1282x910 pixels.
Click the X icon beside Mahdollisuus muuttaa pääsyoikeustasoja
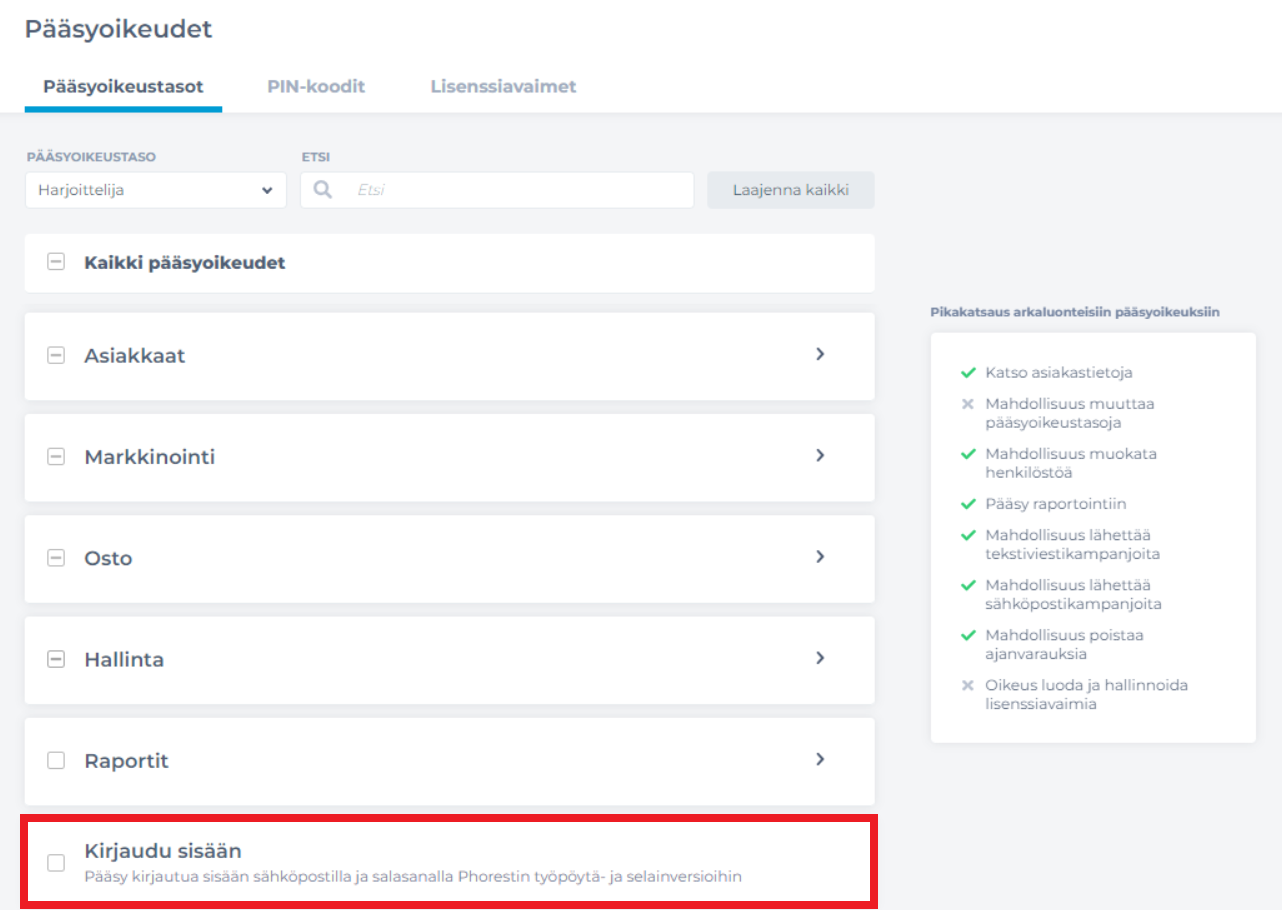(967, 405)
